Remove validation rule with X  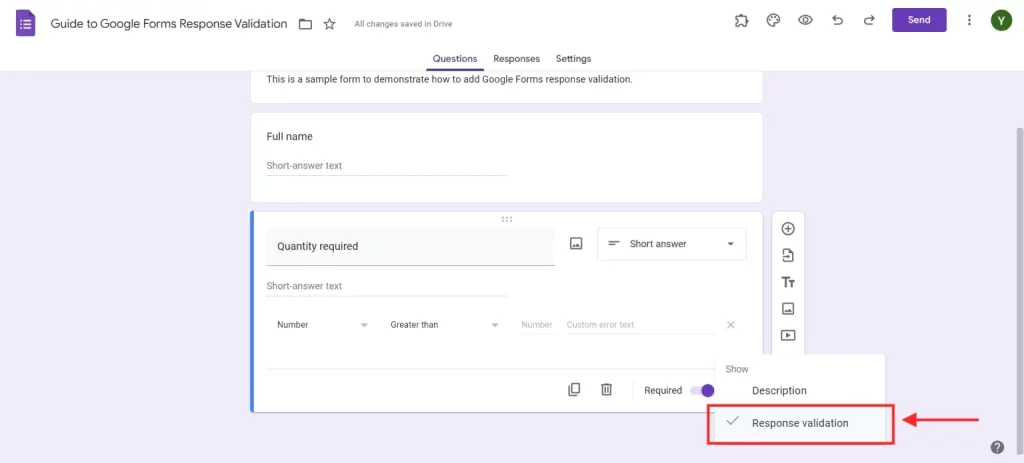tap(731, 325)
